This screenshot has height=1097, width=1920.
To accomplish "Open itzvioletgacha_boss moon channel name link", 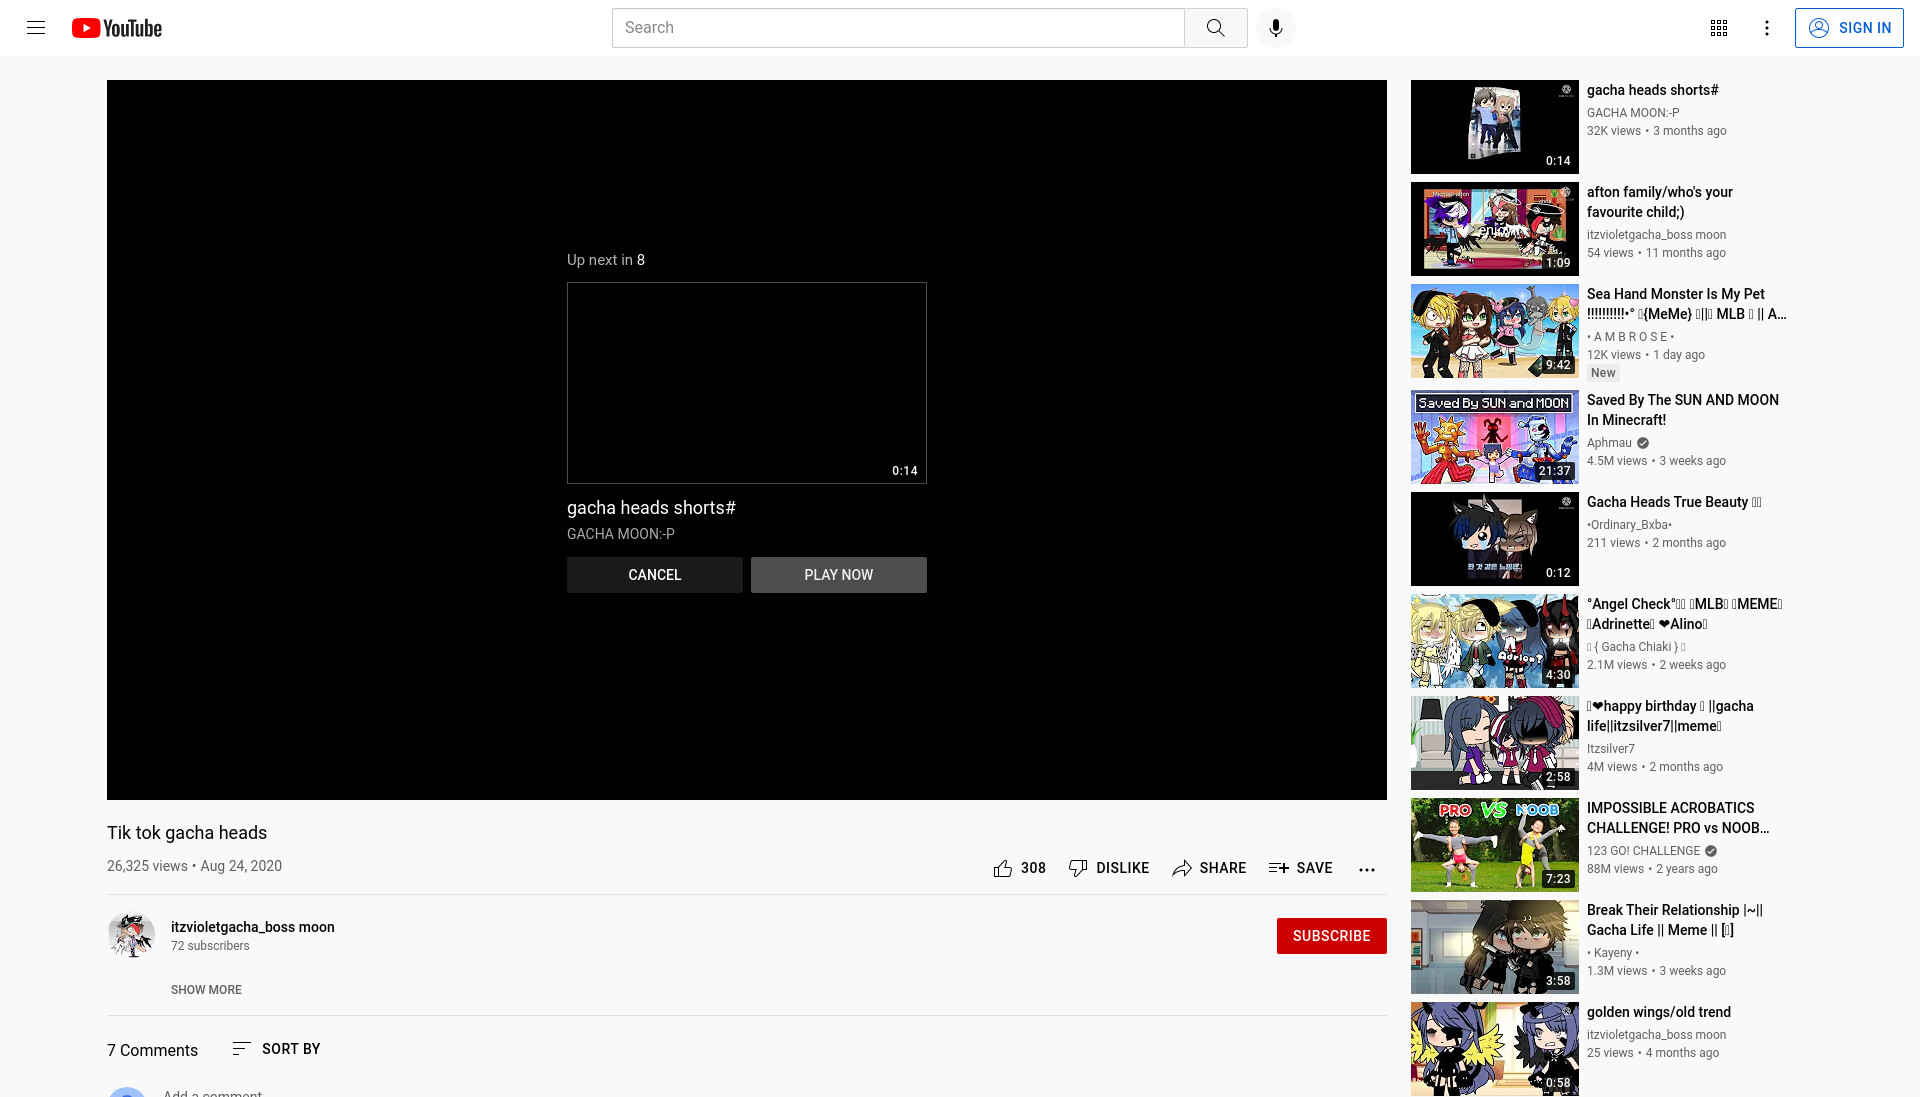I will pos(253,927).
